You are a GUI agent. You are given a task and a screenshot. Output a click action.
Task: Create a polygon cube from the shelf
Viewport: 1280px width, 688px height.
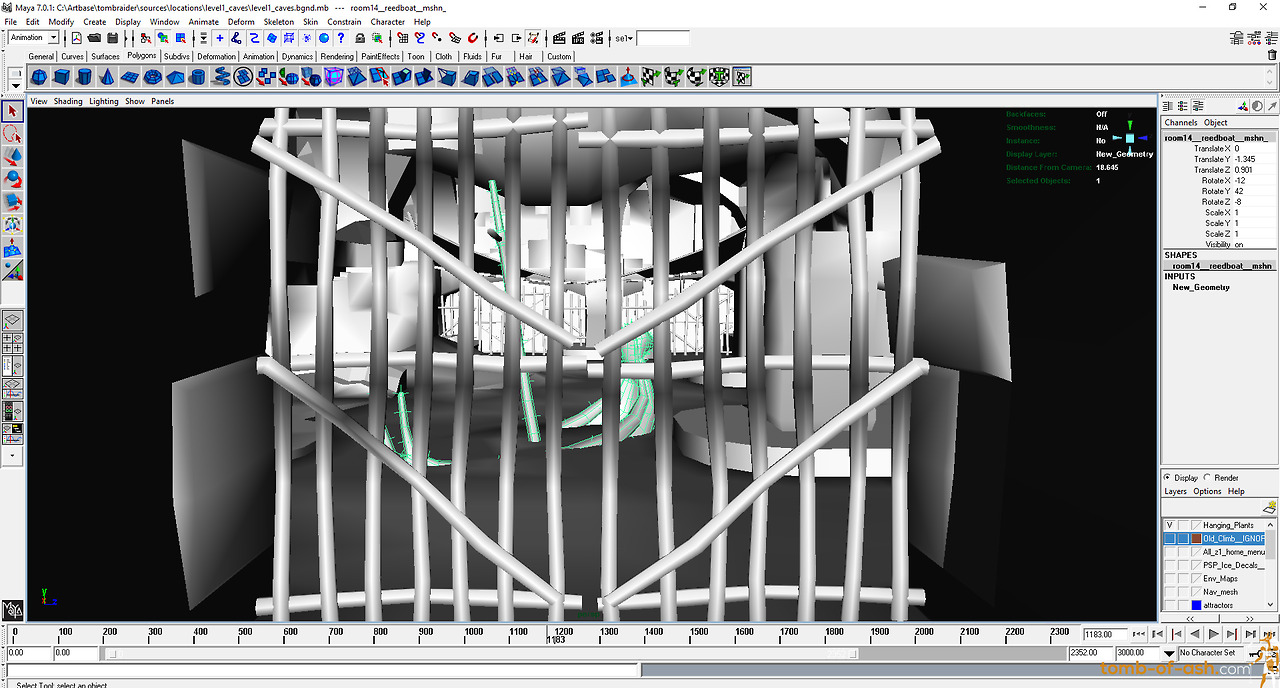click(62, 77)
